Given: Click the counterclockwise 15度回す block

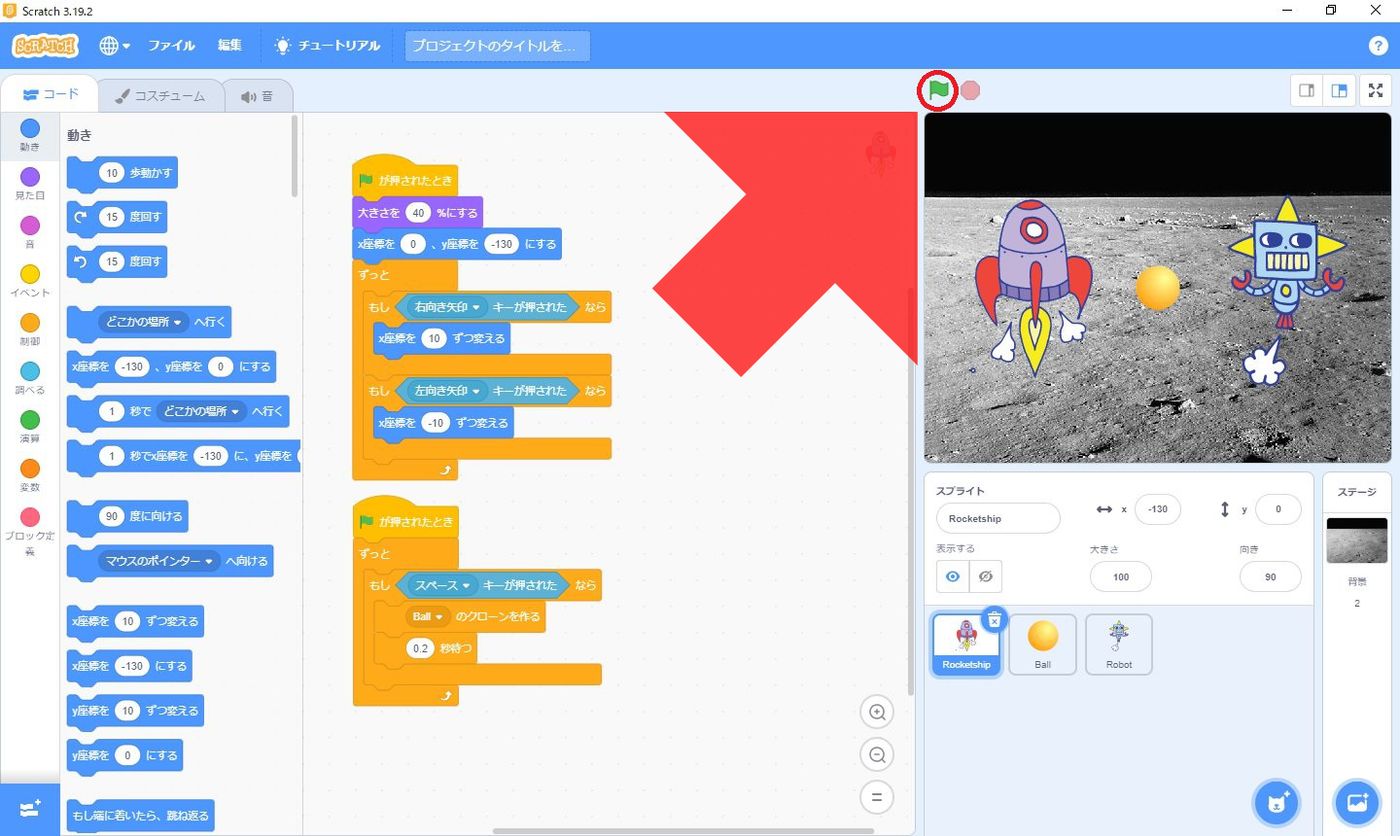Looking at the screenshot, I should click(117, 262).
